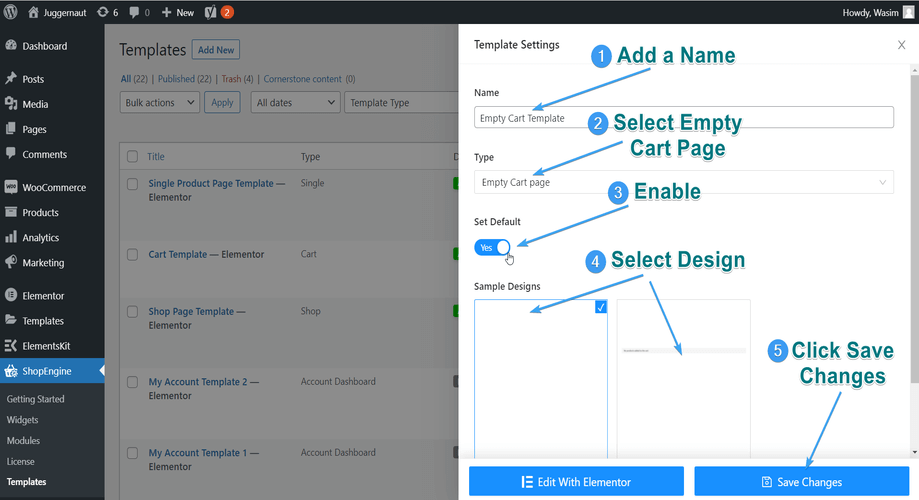Screen dimensions: 919x500
Task: Open the Bulk actions dropdown
Action: (x=159, y=103)
